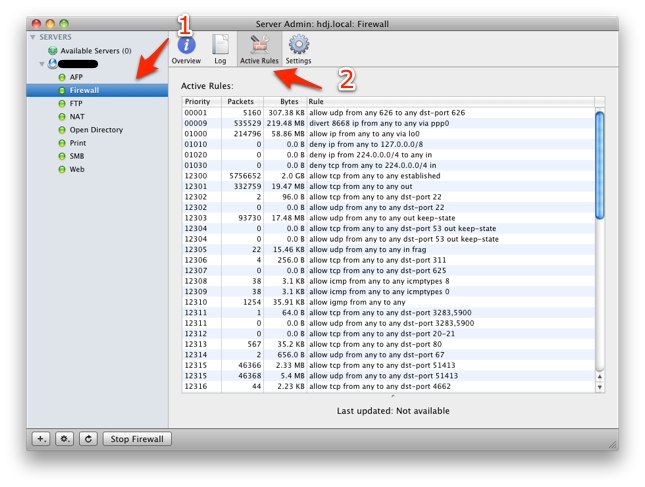Open the action gear menu button
Viewport: 645px width, 487px height.
pyautogui.click(x=65, y=439)
